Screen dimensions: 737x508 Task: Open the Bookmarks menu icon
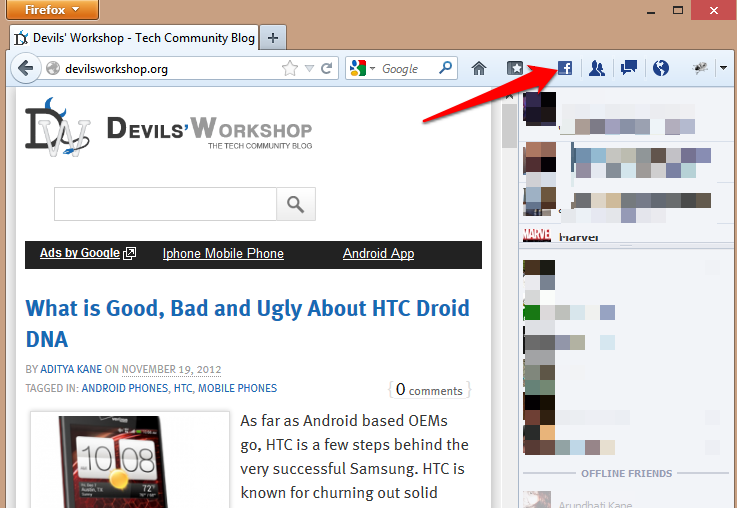tap(515, 69)
